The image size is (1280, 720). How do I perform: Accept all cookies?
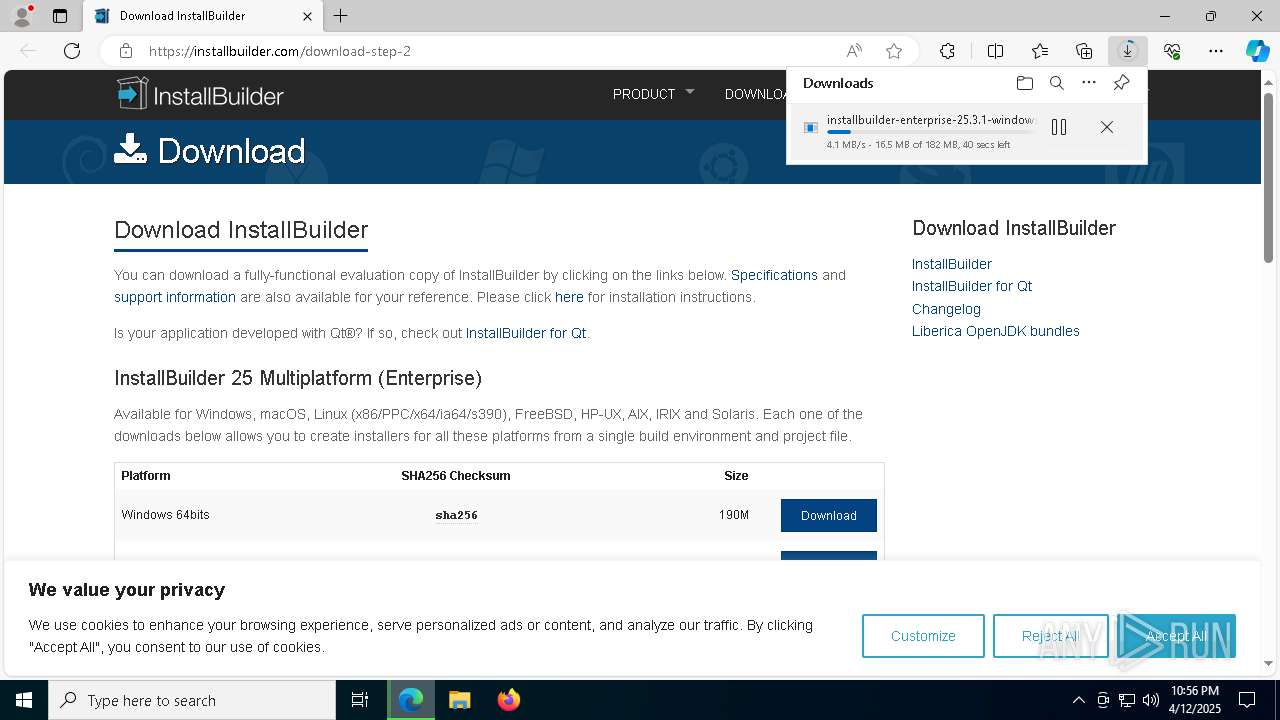coord(1176,636)
